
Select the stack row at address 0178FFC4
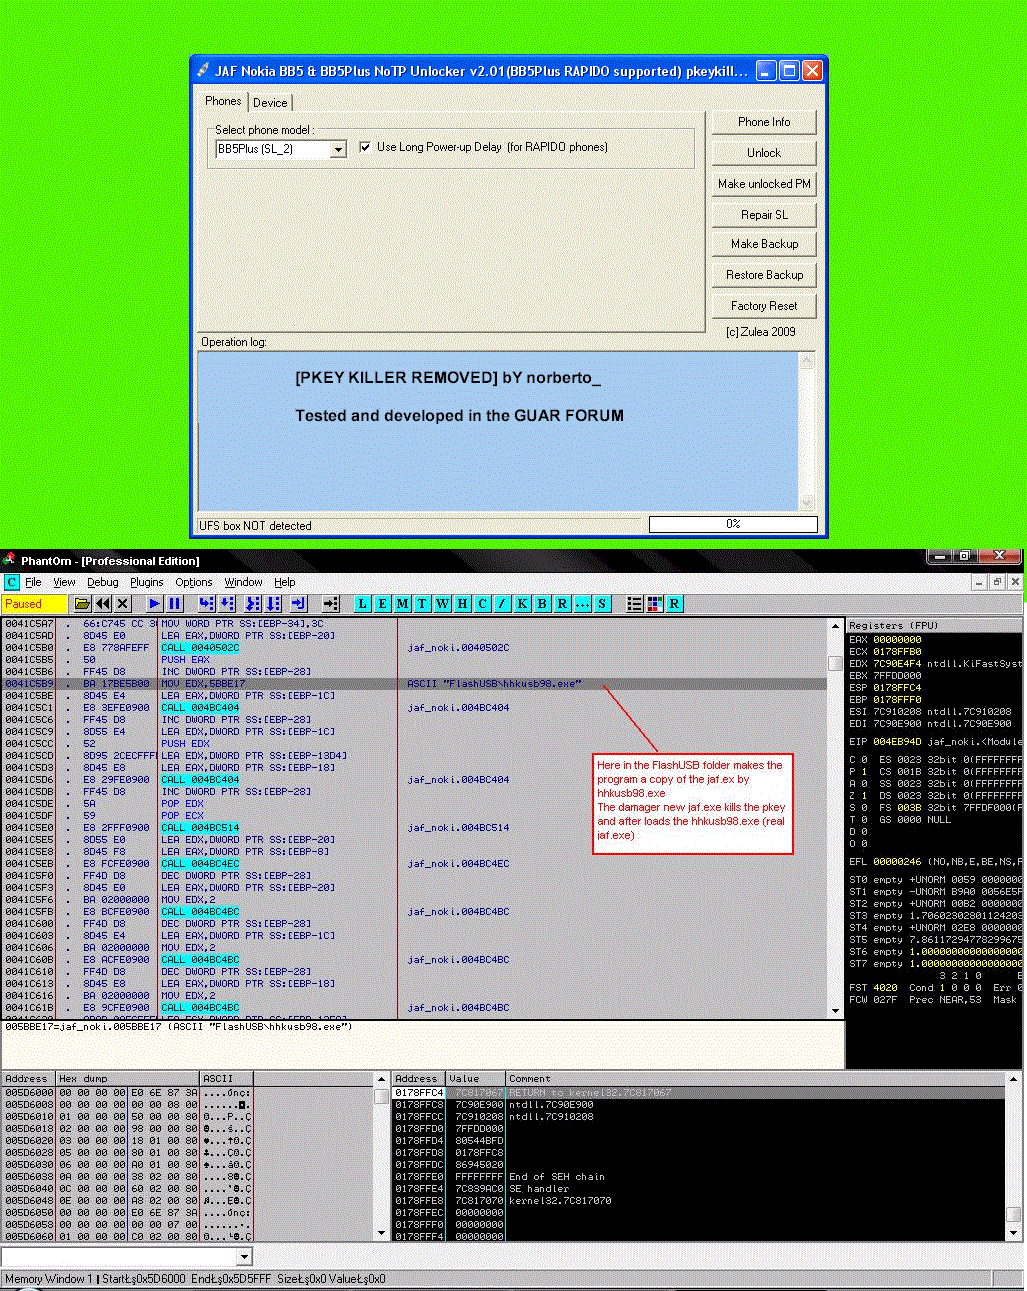[698, 1093]
